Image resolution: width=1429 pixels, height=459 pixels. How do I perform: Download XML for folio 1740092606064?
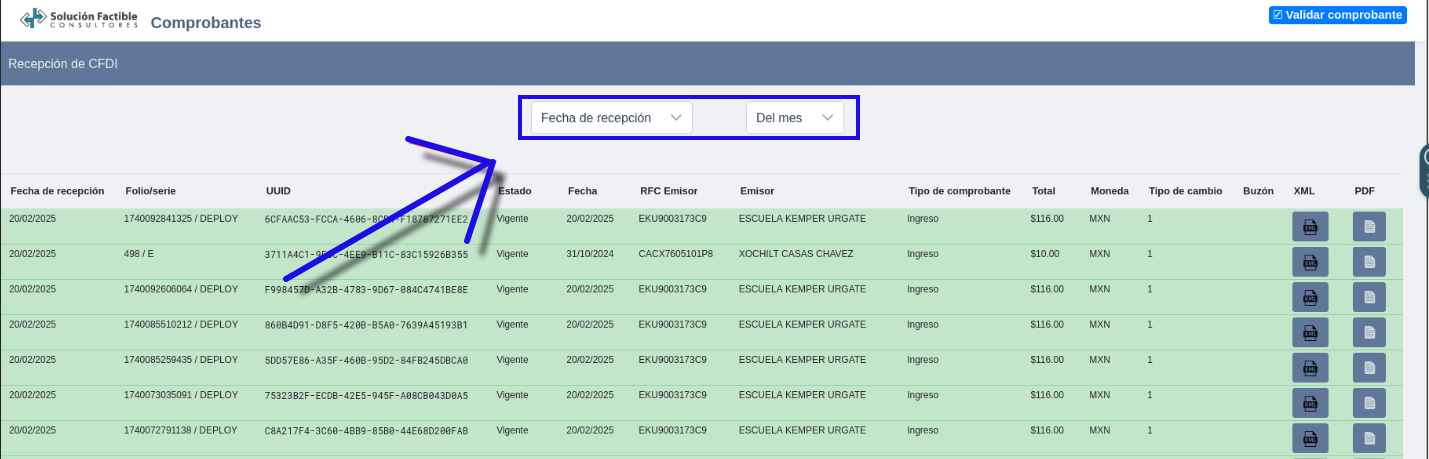point(1310,298)
